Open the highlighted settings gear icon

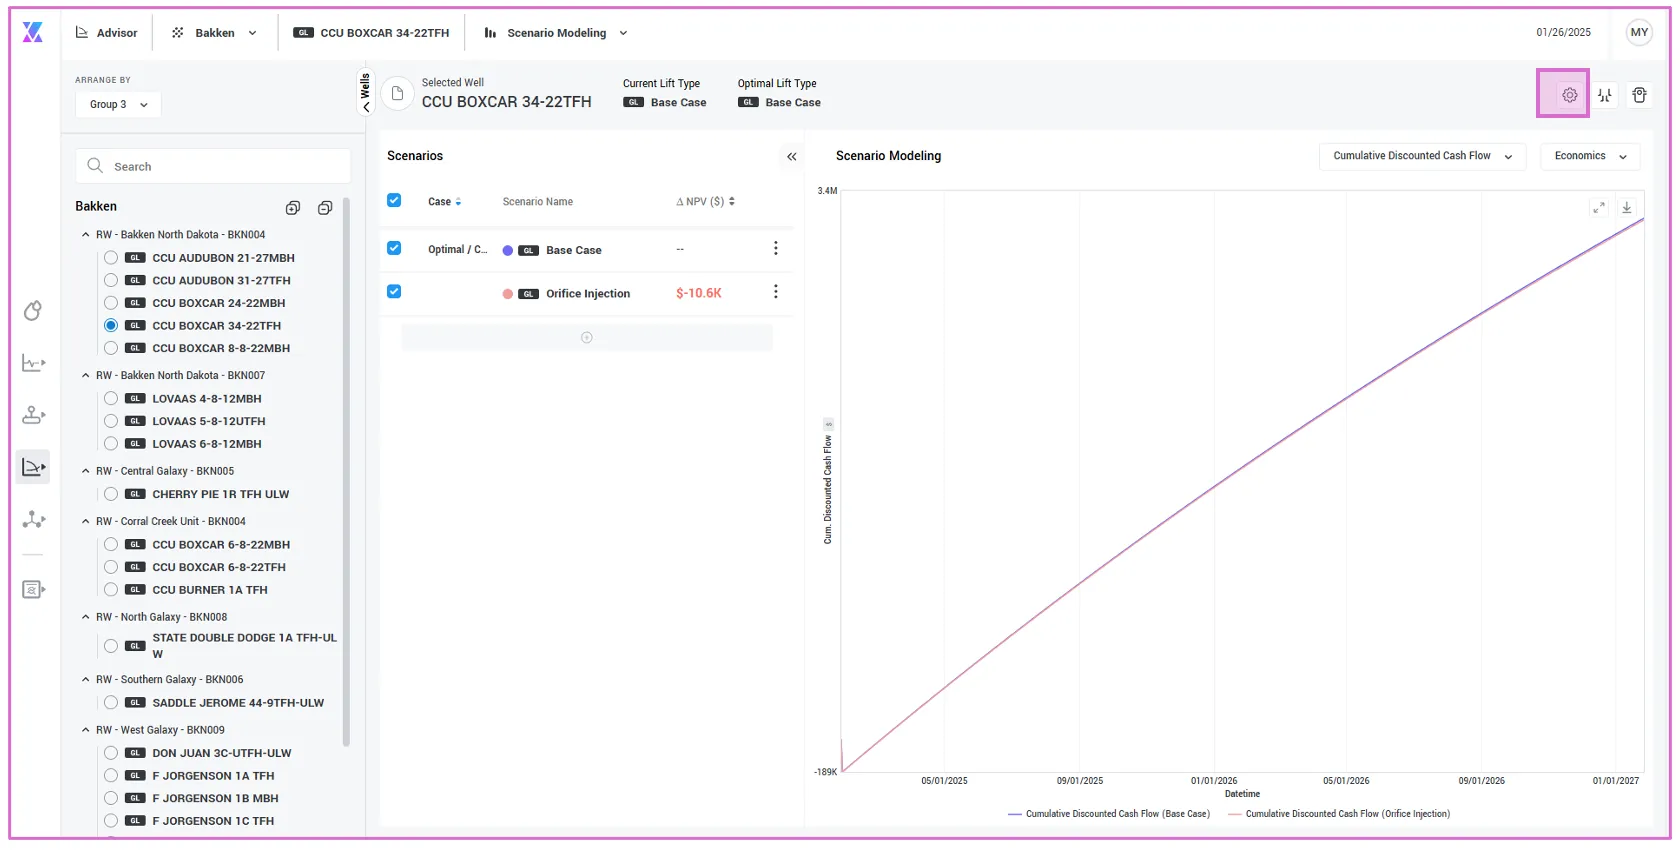(1569, 95)
